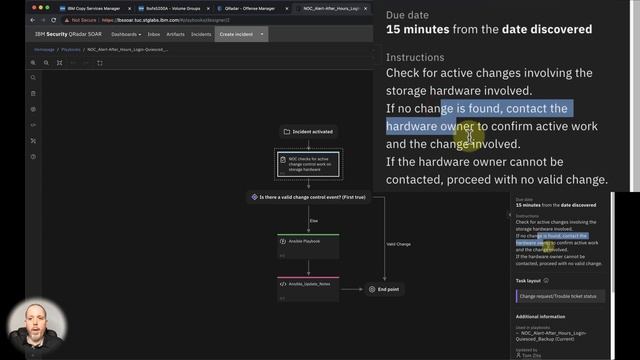Click the browser address bar URL

click(165, 20)
